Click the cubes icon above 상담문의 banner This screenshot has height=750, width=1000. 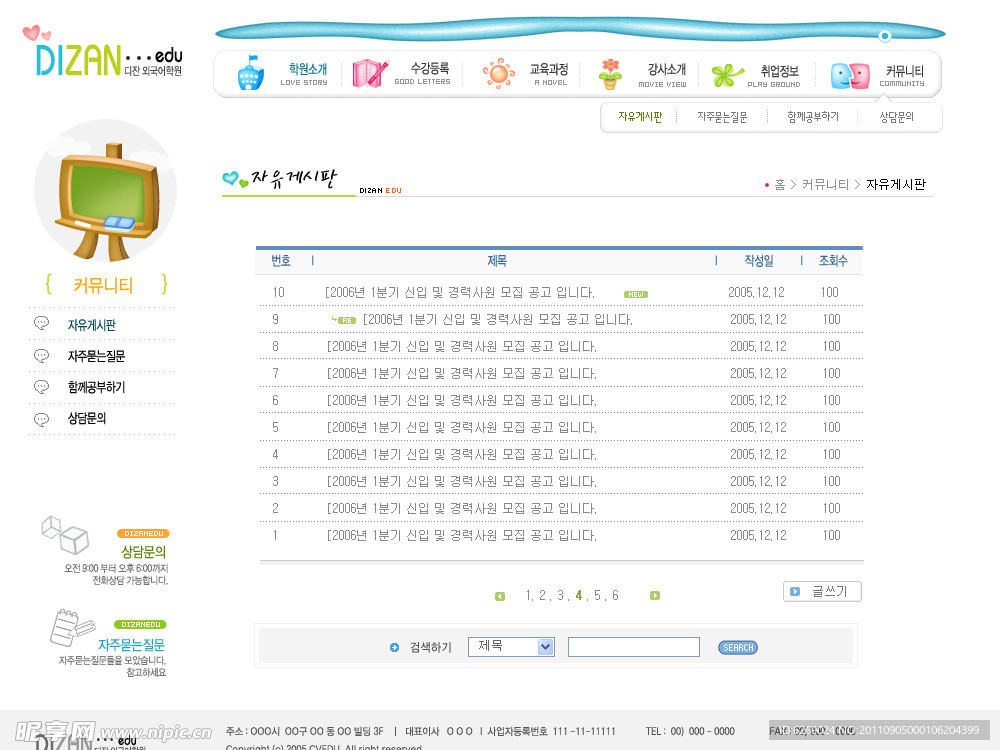click(x=65, y=535)
